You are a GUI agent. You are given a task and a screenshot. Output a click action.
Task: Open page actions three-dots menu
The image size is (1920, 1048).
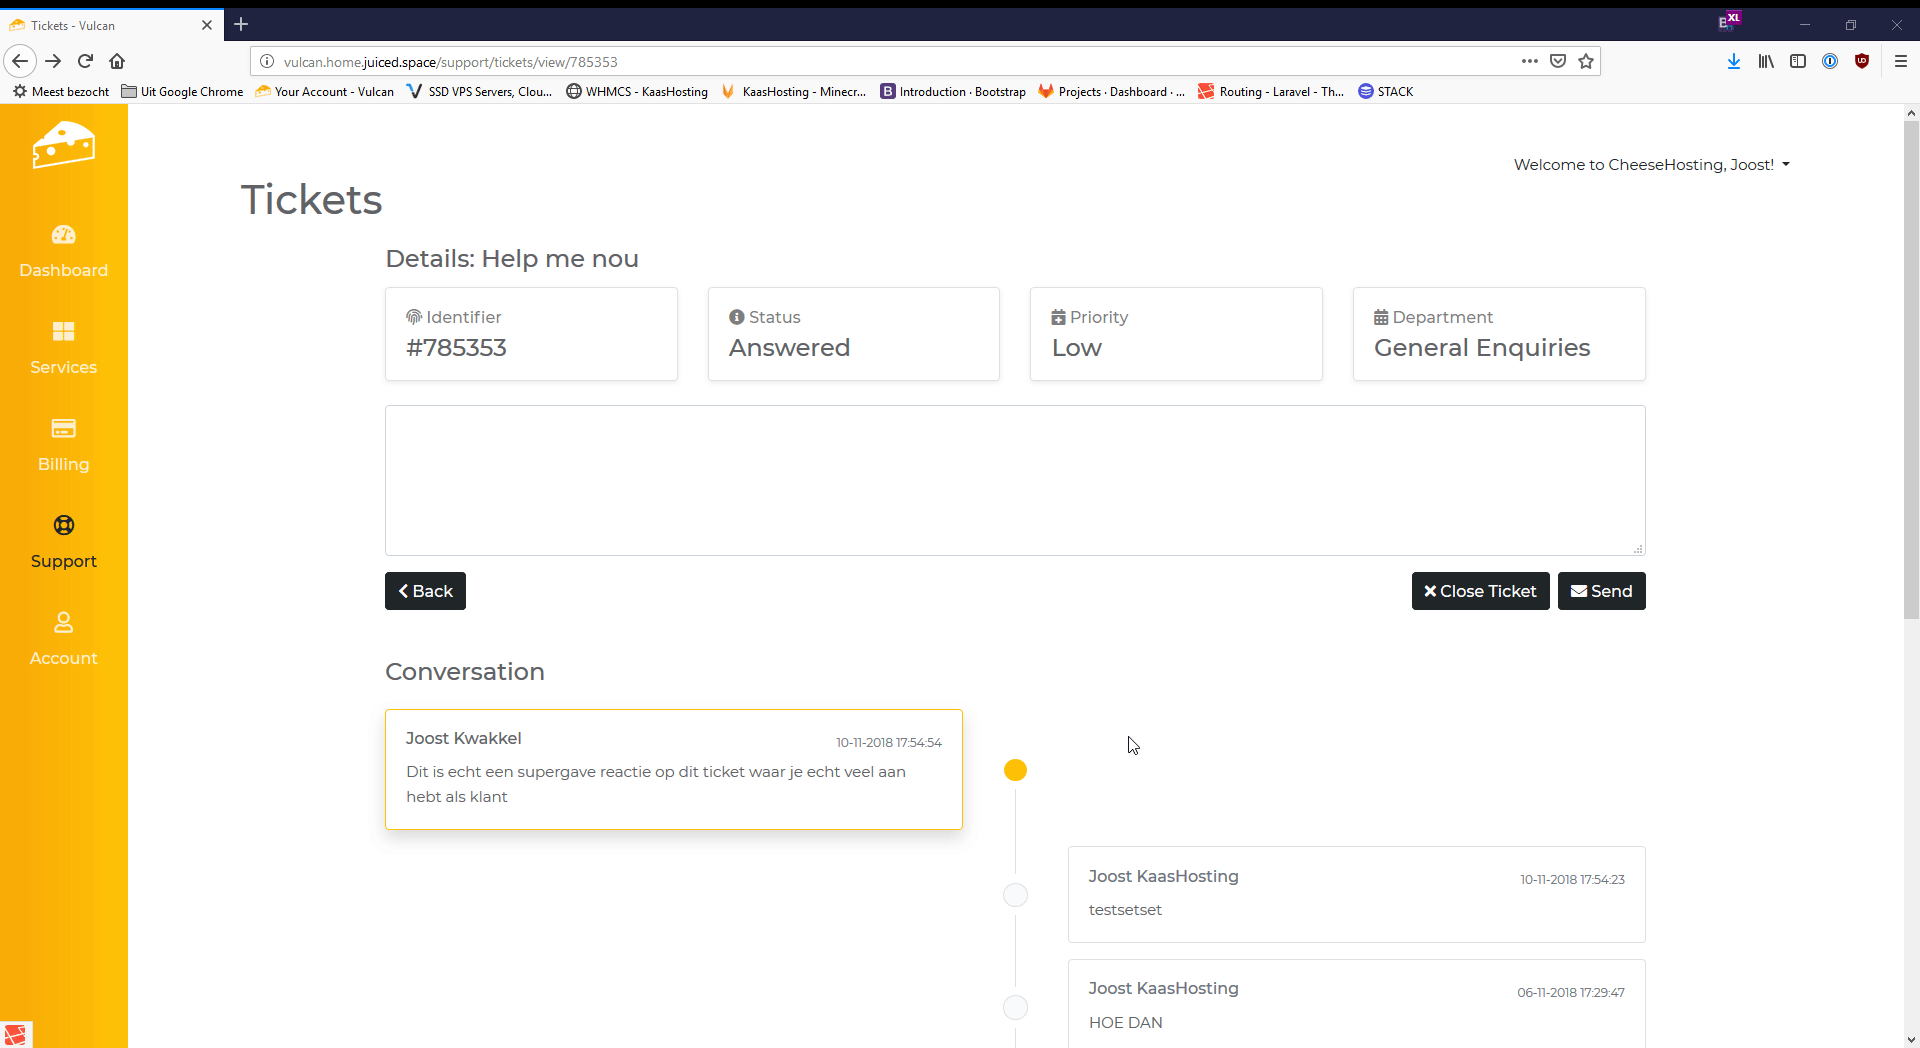[1530, 61]
